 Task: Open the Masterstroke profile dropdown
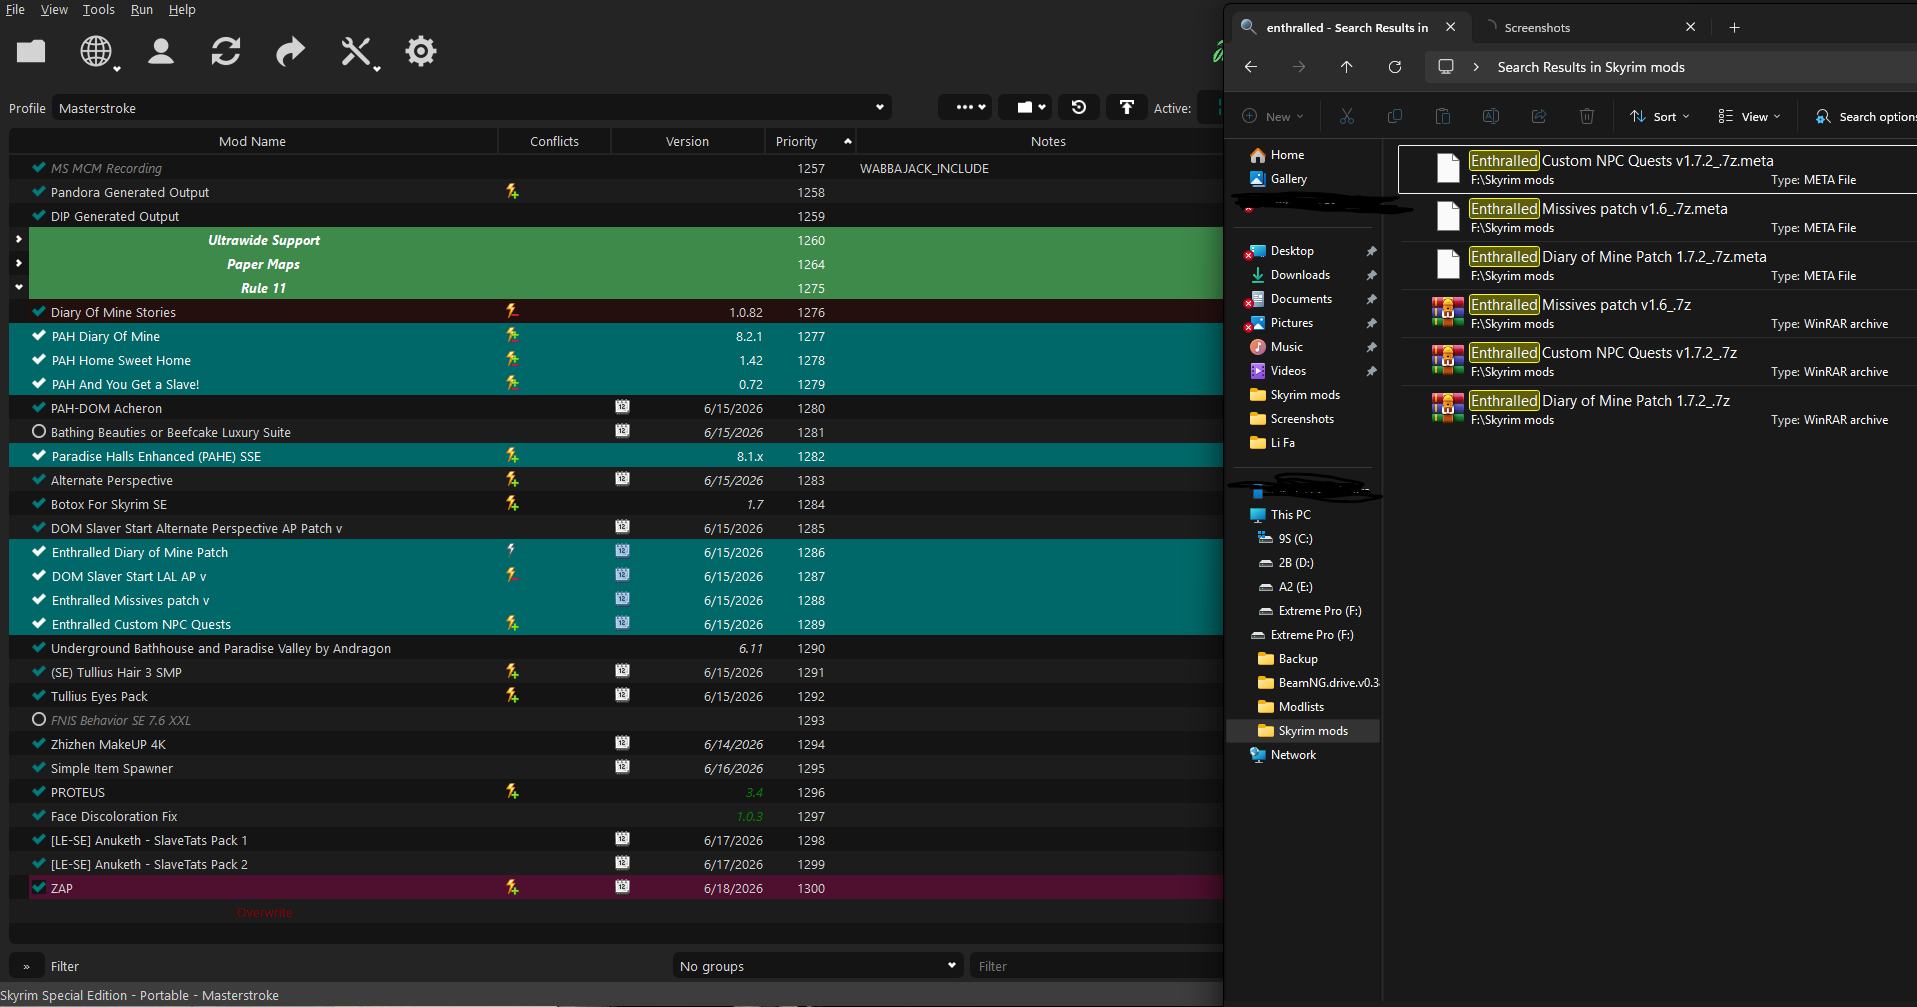pyautogui.click(x=472, y=107)
